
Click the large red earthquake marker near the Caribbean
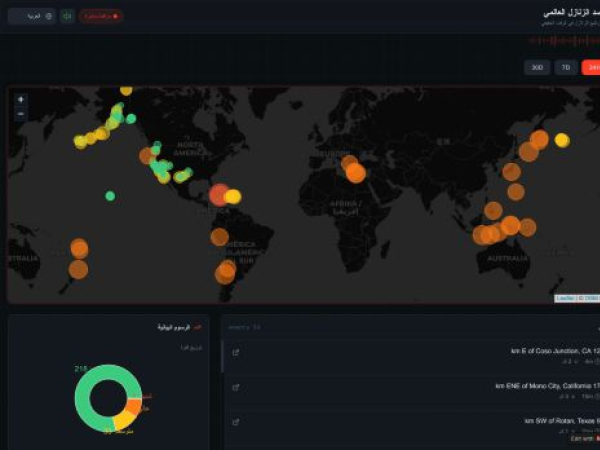point(219,194)
